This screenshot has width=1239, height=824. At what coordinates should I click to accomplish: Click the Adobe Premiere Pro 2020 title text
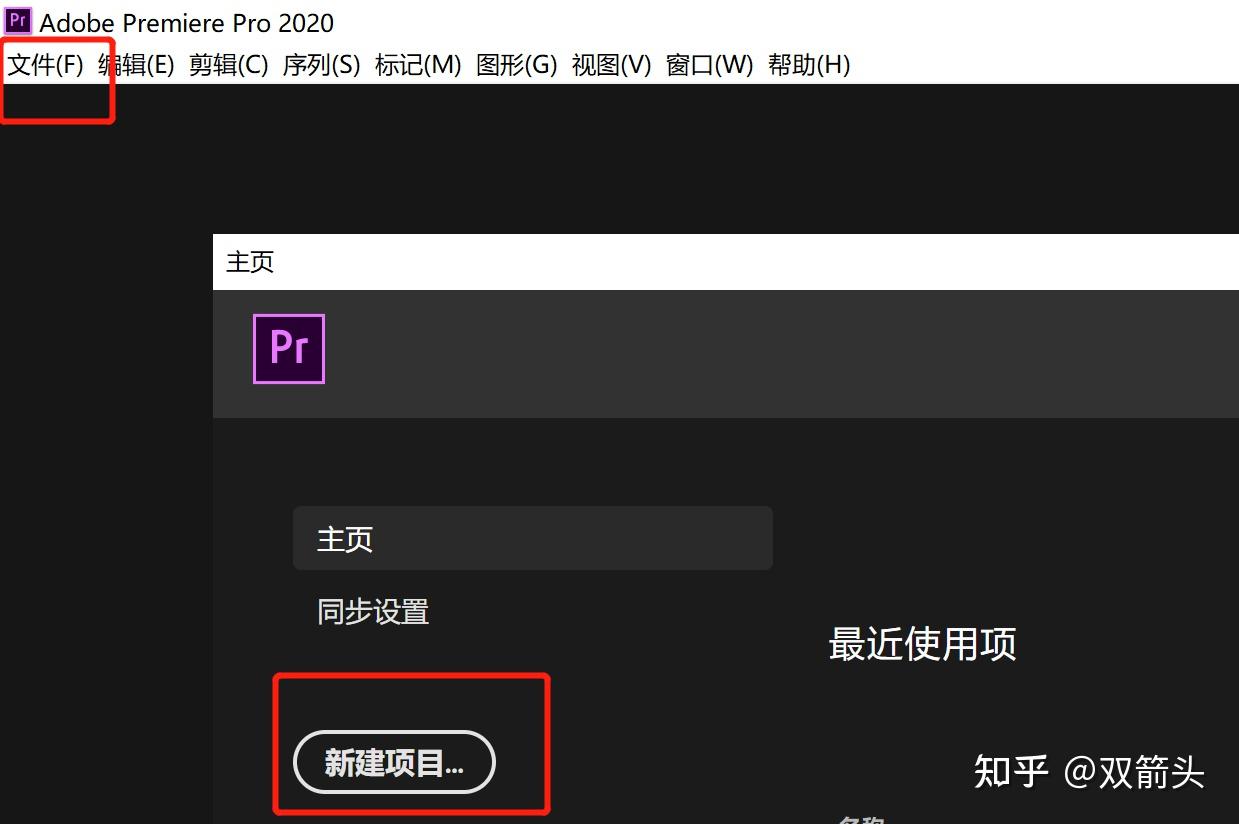click(186, 21)
